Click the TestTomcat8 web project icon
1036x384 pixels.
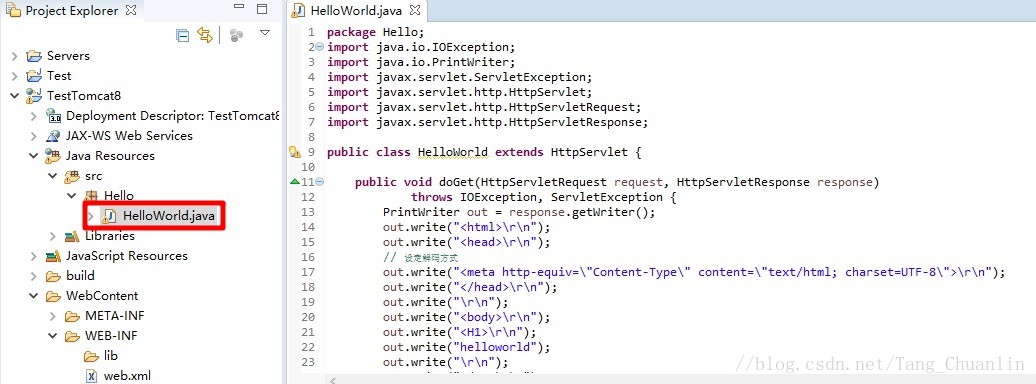point(34,96)
